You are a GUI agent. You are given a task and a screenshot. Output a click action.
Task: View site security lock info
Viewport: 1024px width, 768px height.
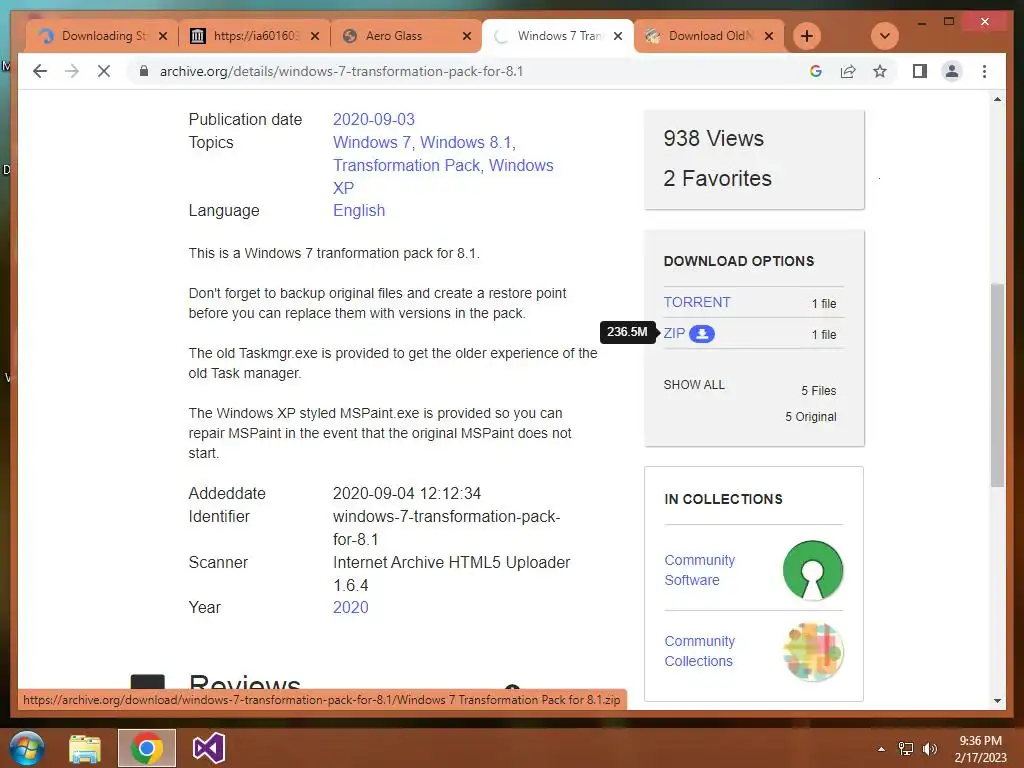pyautogui.click(x=144, y=71)
